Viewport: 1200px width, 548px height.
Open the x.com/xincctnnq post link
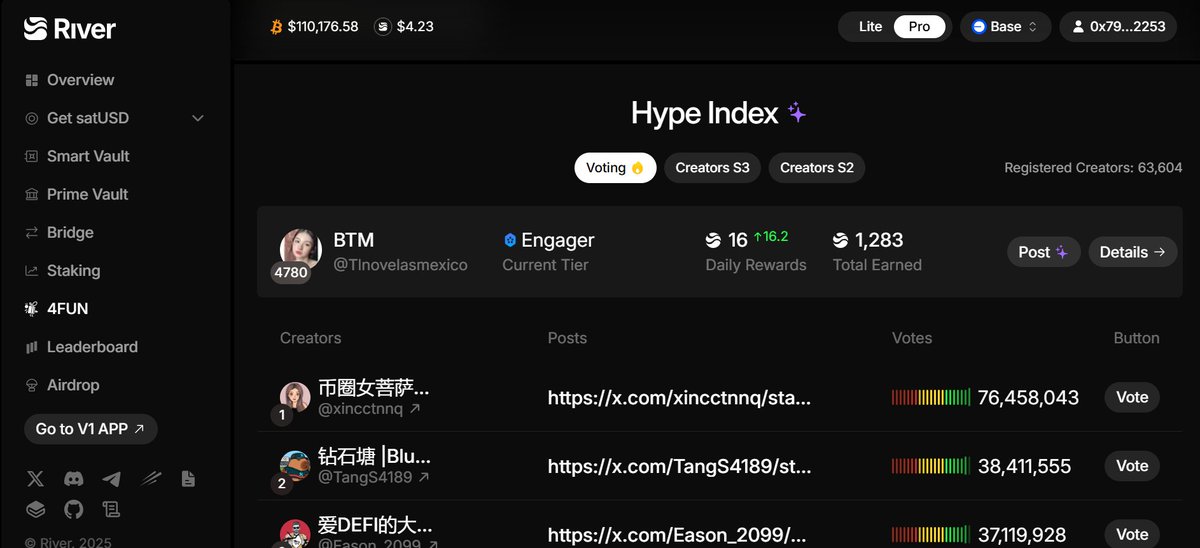pos(679,398)
